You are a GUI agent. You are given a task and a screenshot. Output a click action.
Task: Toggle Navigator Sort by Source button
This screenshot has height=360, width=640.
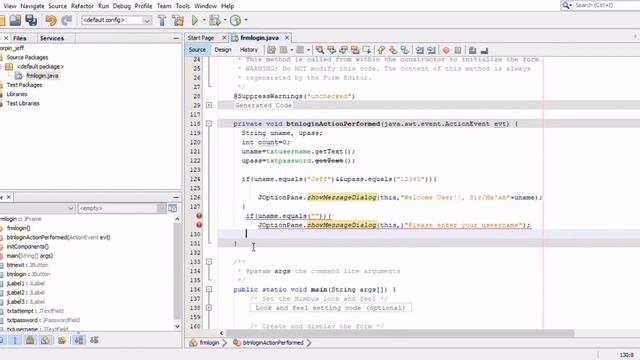click(94, 340)
